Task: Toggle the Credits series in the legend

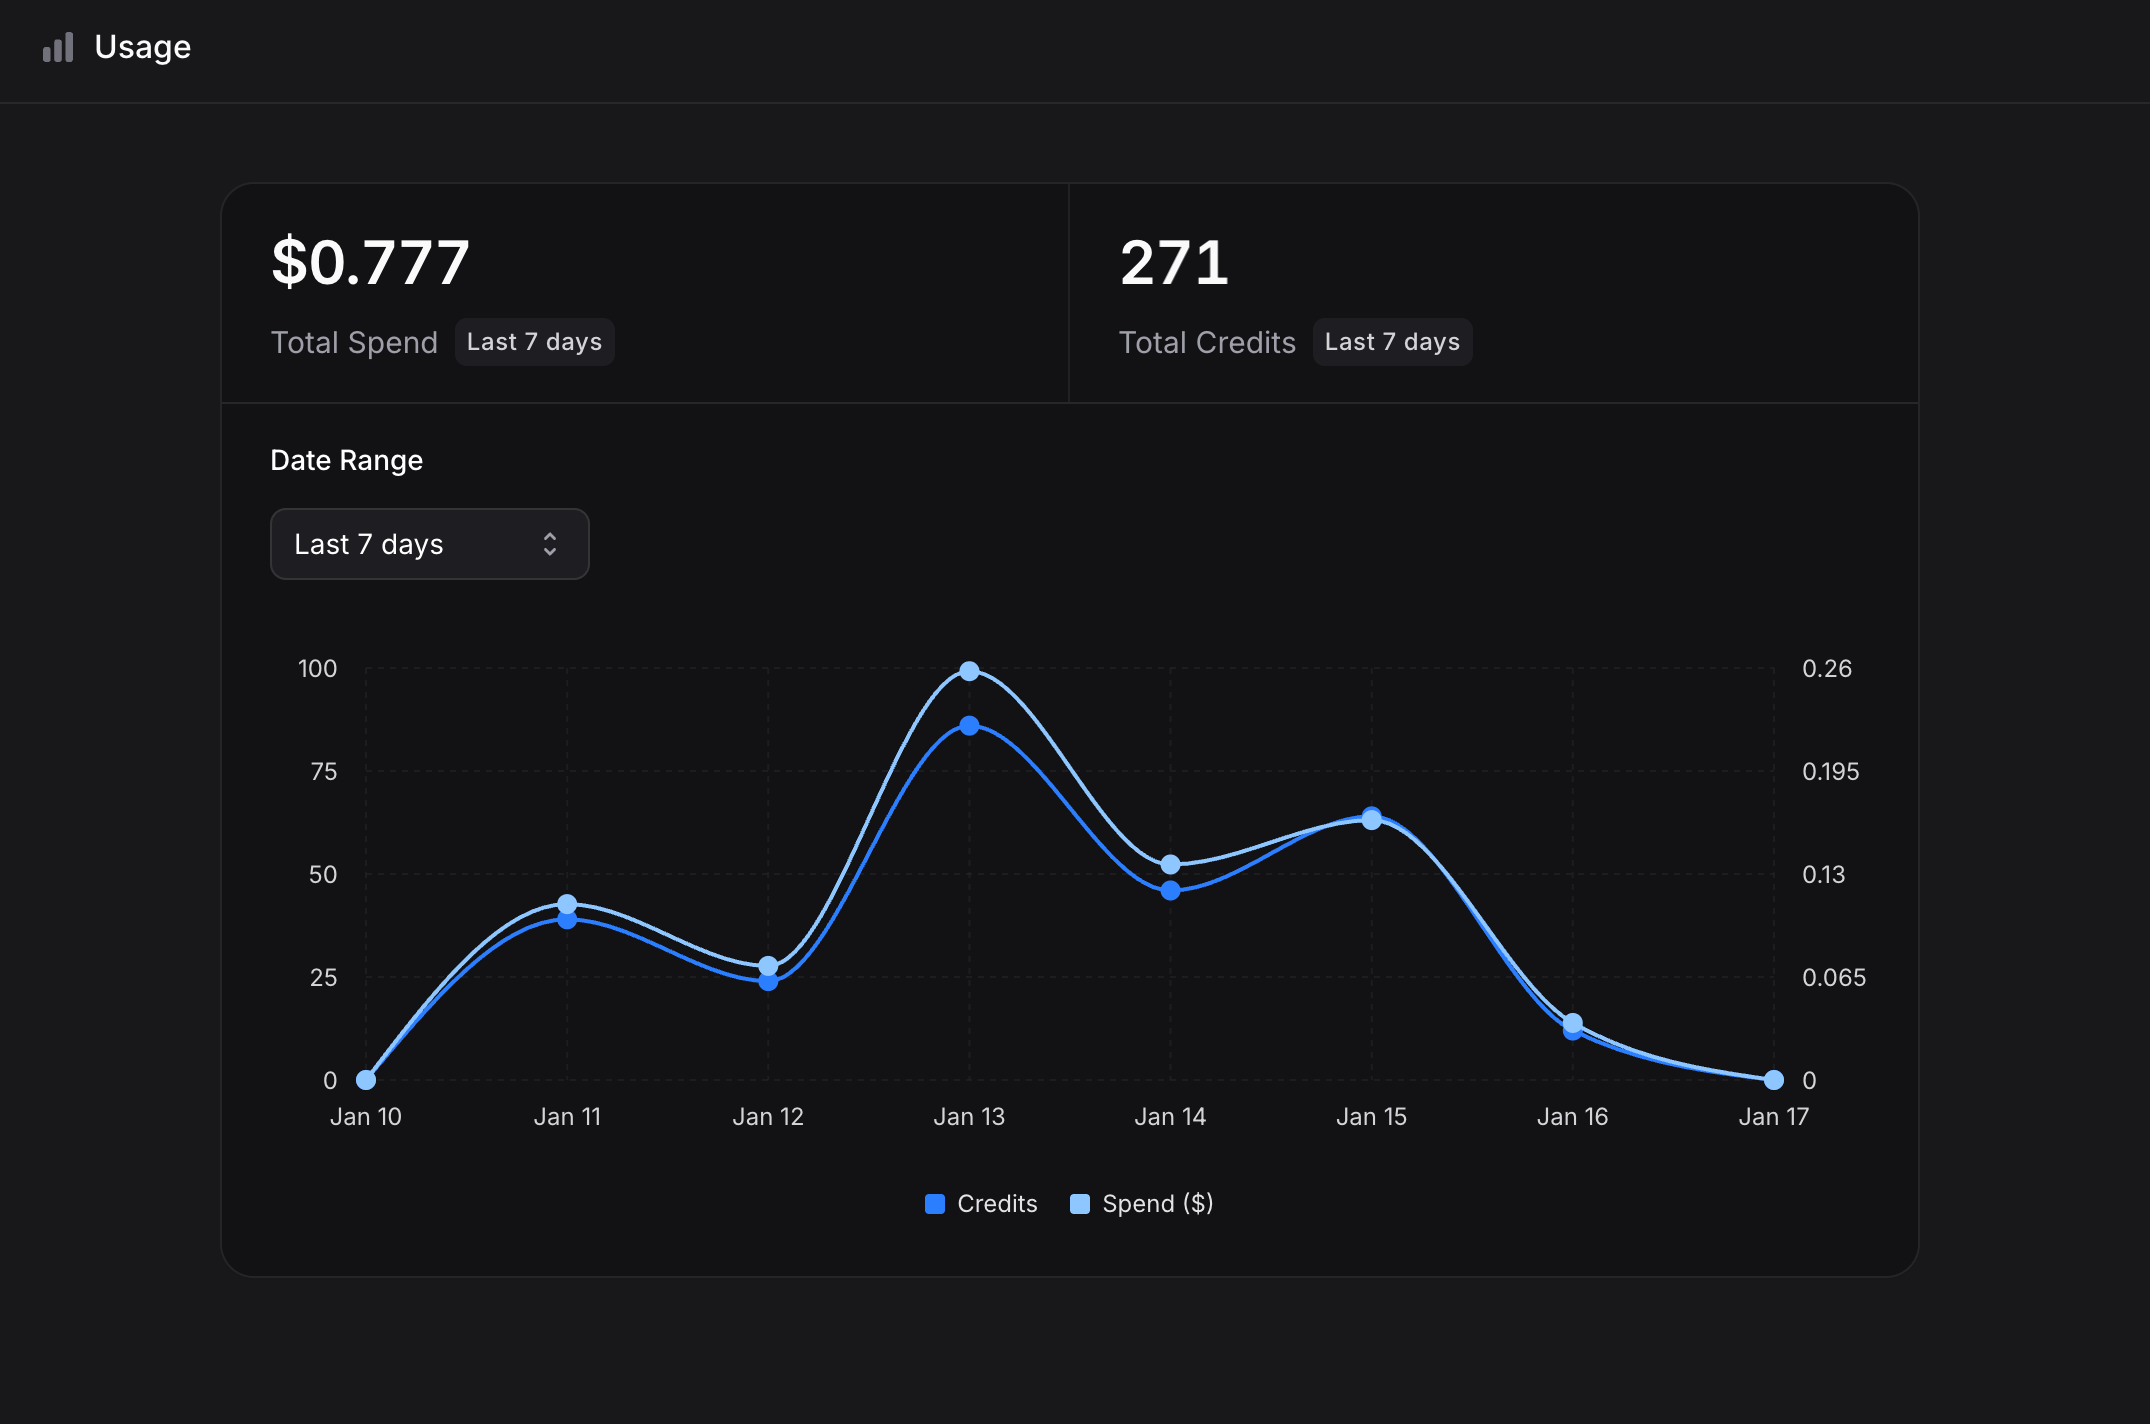Action: 980,1203
